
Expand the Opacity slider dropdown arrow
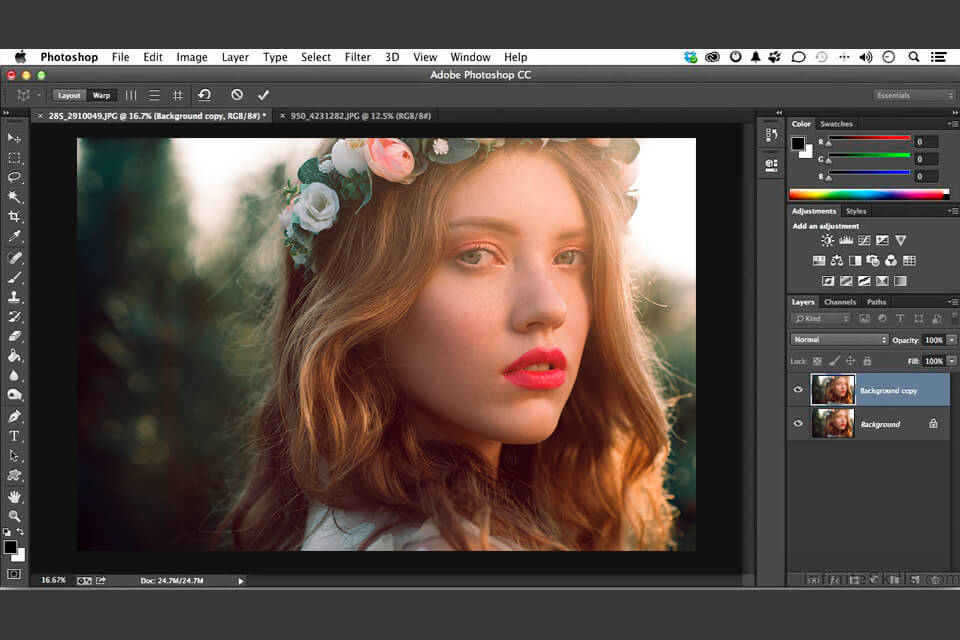(x=952, y=340)
